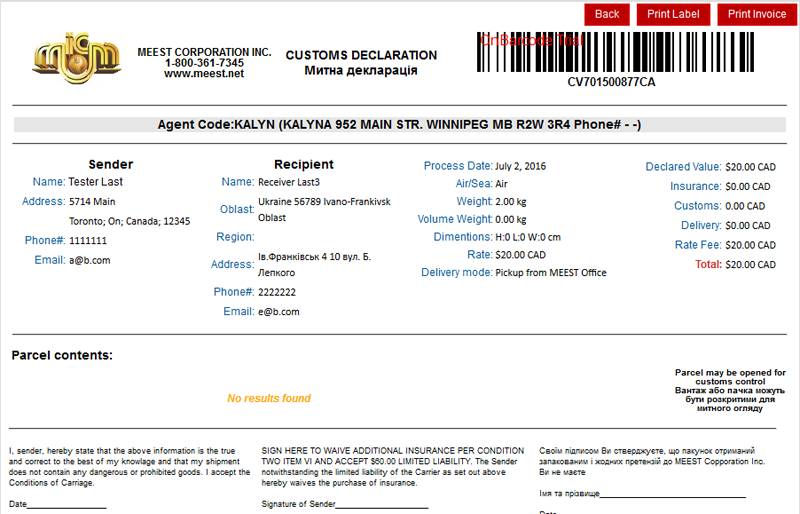Click the No results found message
800x514 pixels.
pos(269,398)
